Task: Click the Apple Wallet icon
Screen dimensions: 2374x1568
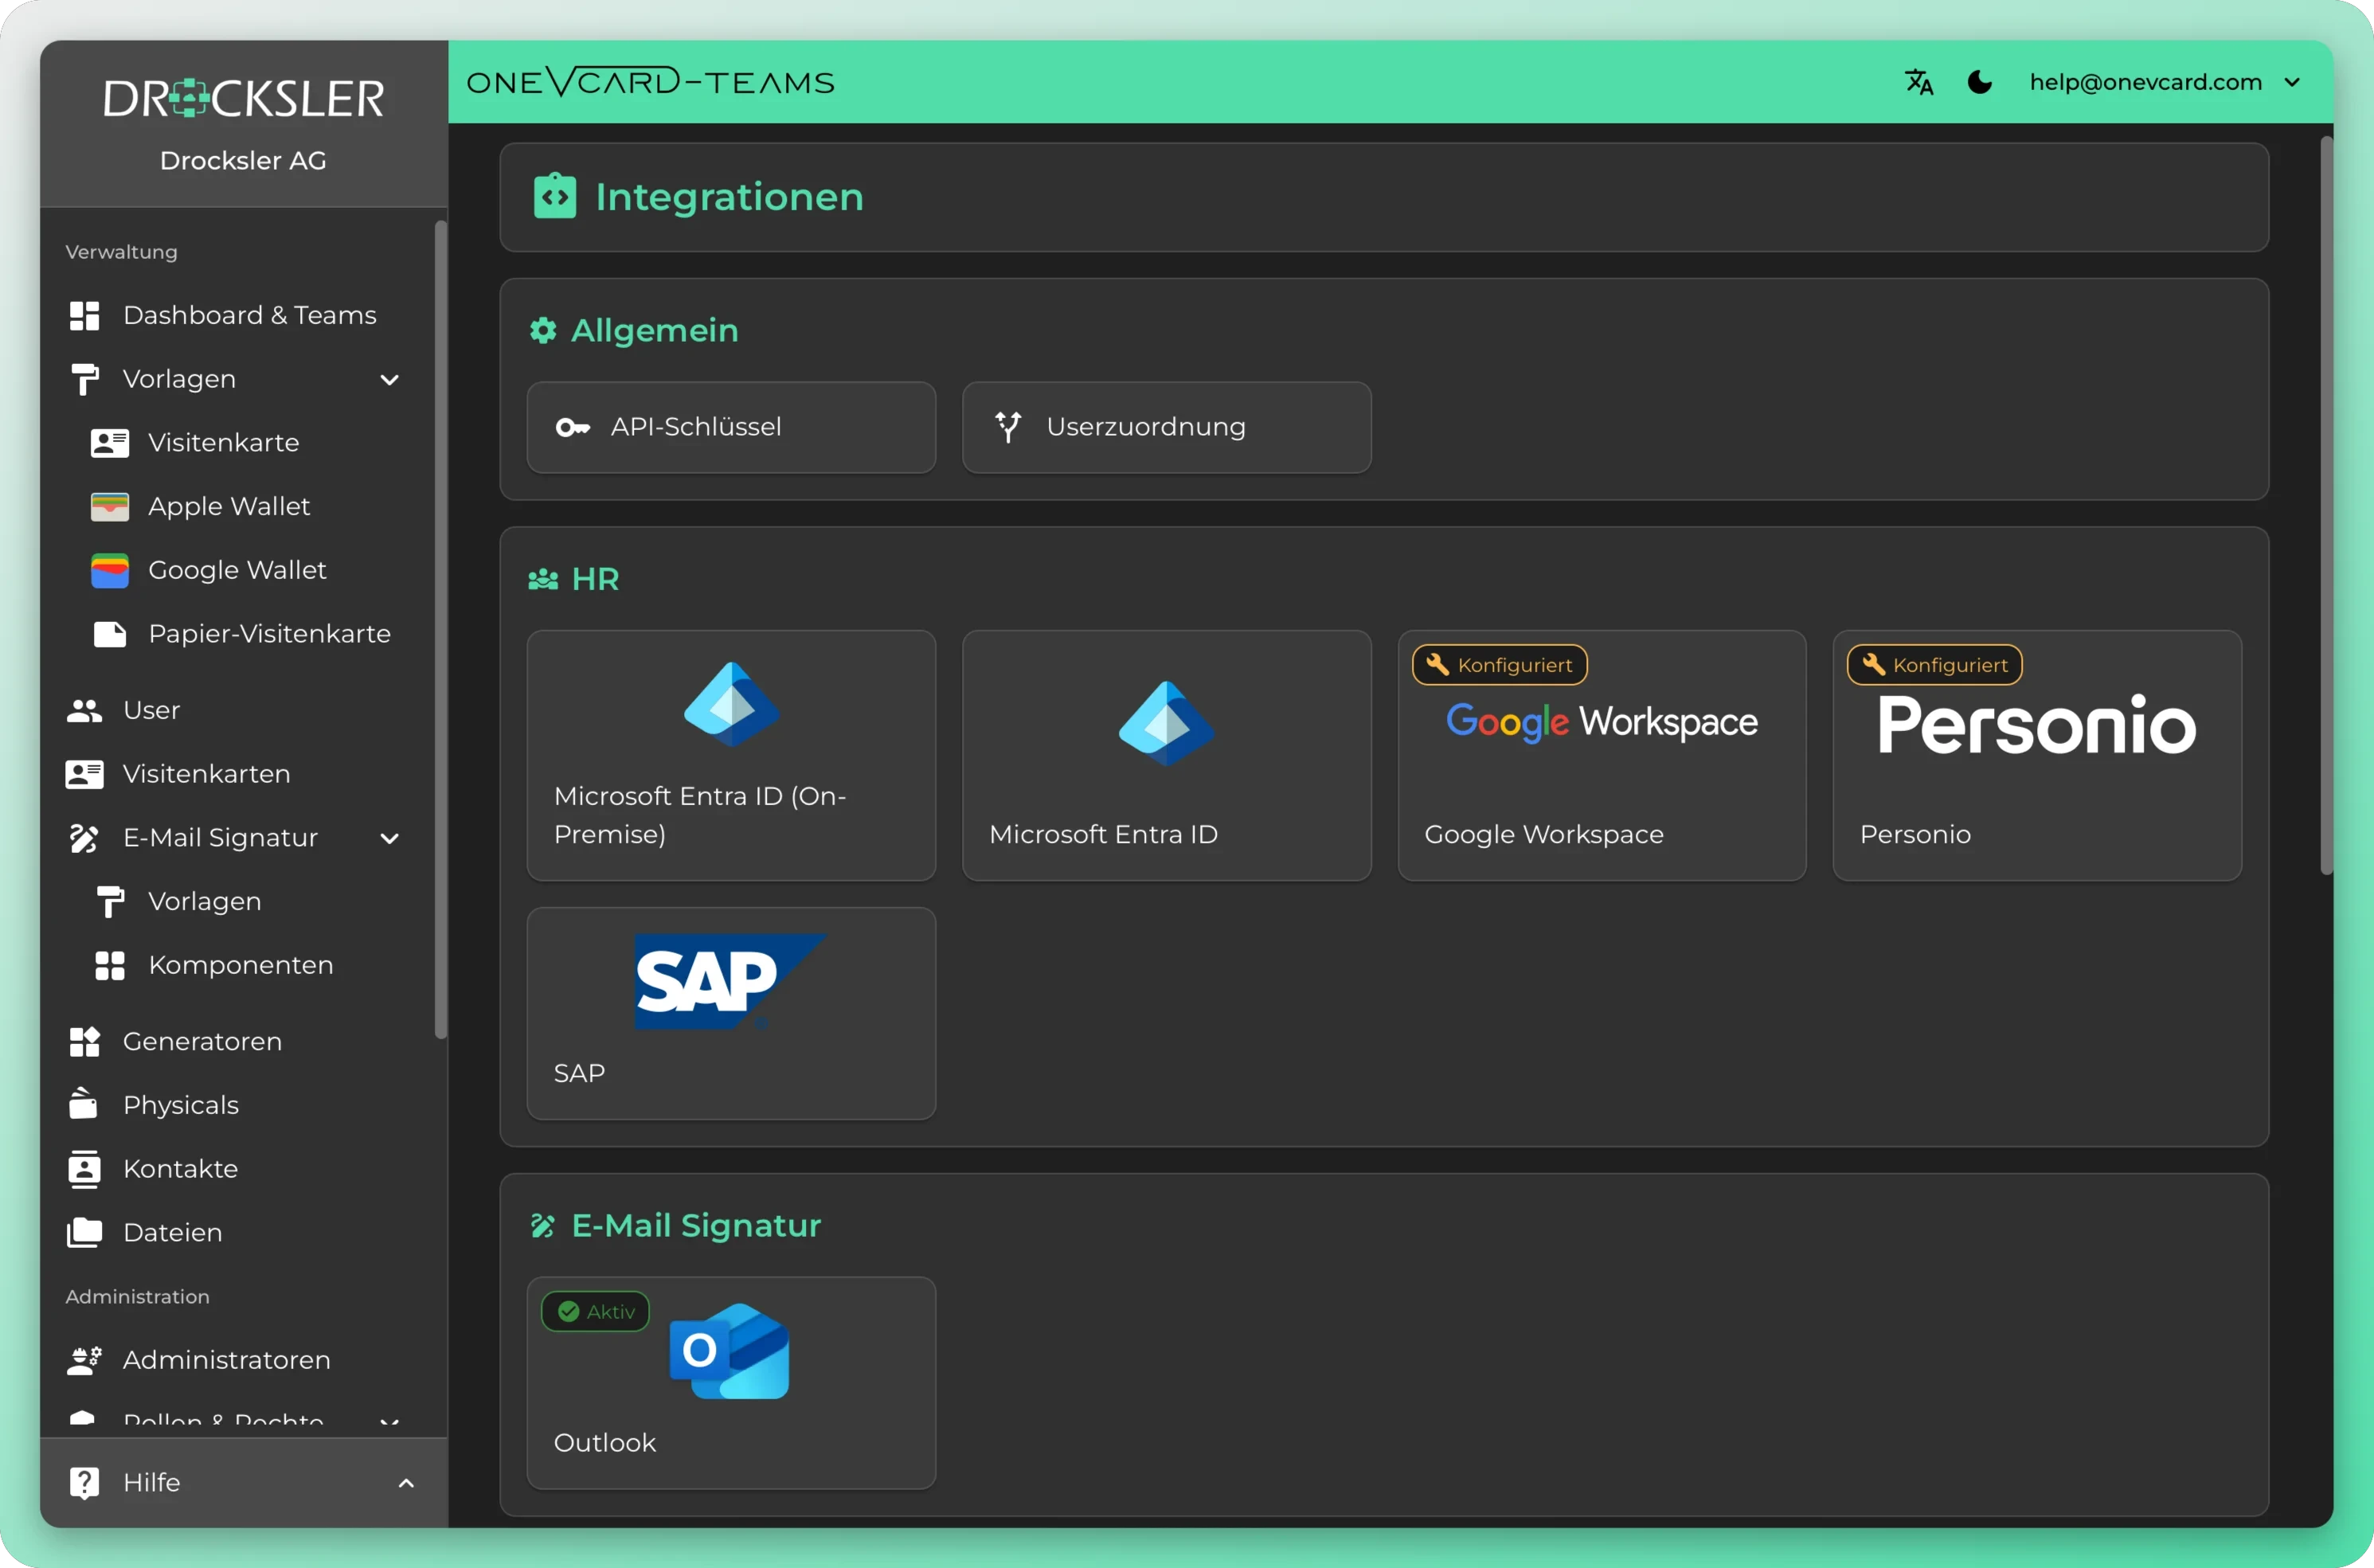Action: pos(110,507)
